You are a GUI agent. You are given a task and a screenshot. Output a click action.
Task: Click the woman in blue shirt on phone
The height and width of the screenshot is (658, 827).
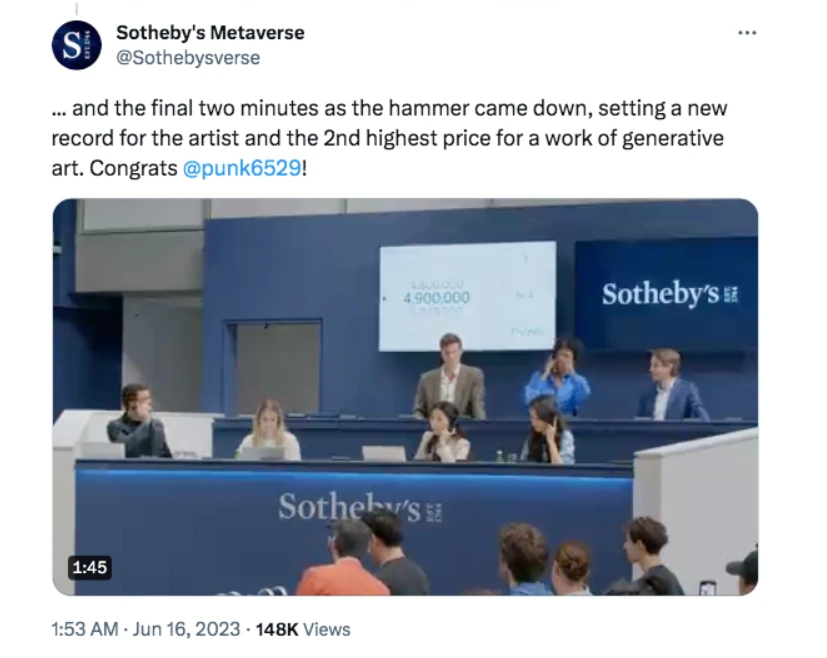point(559,375)
